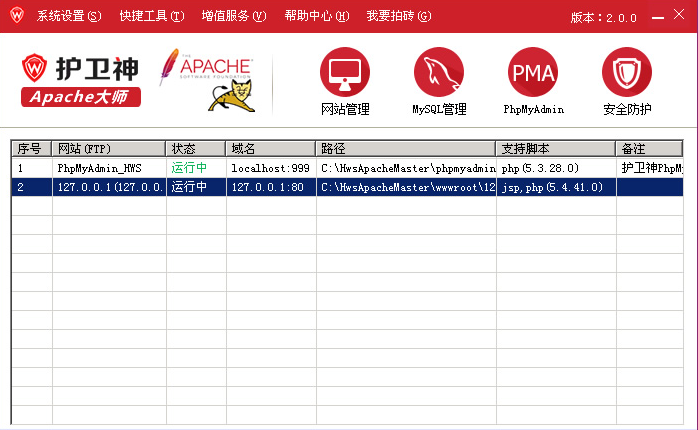Click the 运行中 status in highlighted row 2
The image size is (698, 430).
(x=189, y=187)
